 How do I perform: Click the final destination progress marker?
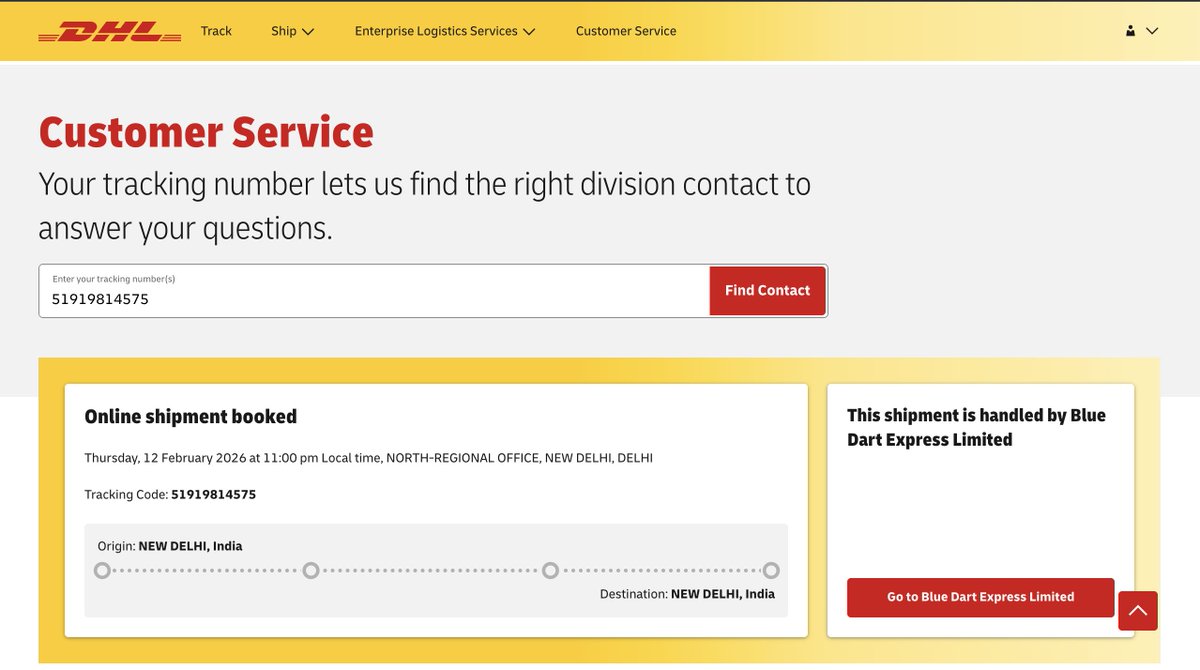coord(771,571)
